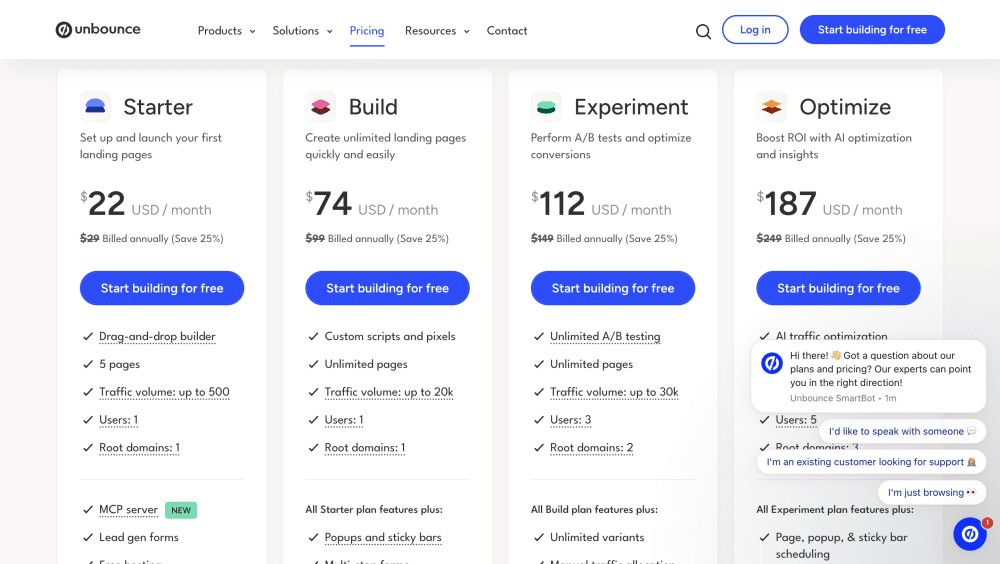Screen dimensions: 1000x564
Task: Click "Traffic volume: up to 20k"
Action: [x=389, y=392]
